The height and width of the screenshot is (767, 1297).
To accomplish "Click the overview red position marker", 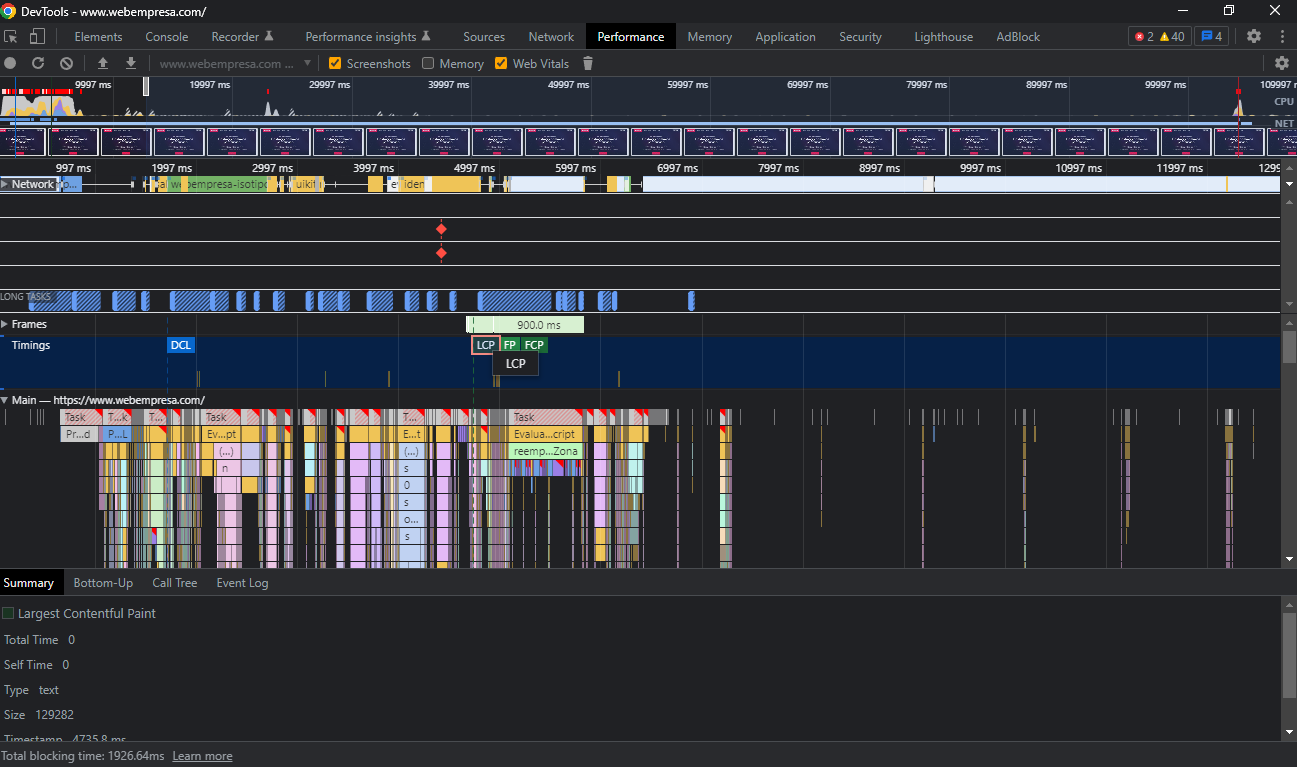I will [x=1238, y=92].
